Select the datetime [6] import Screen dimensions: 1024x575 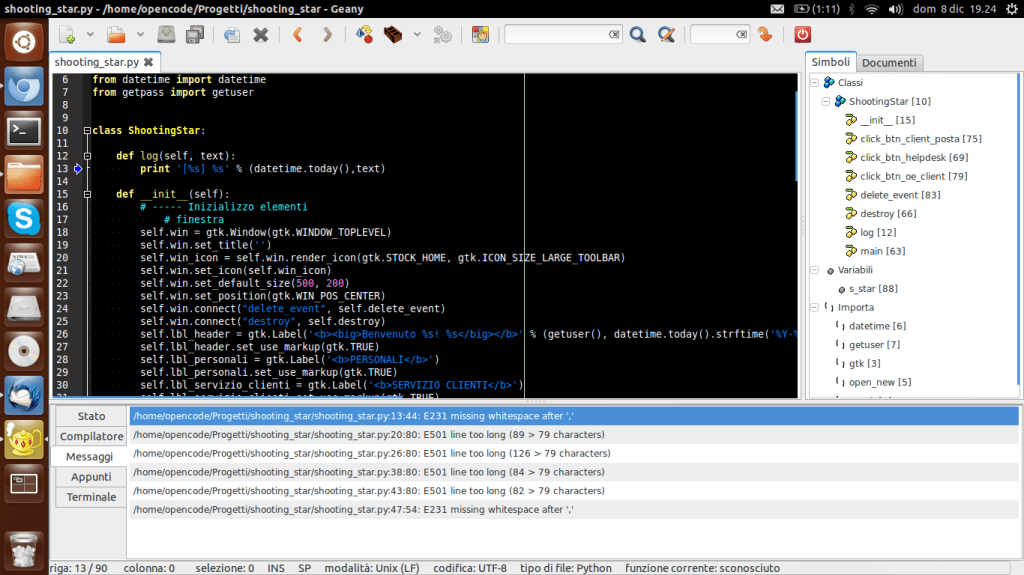click(x=877, y=326)
